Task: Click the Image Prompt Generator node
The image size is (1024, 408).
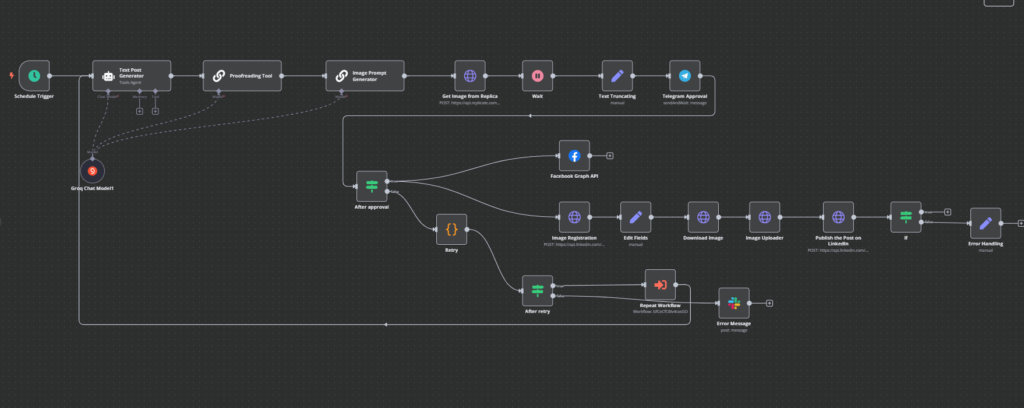Action: point(361,75)
